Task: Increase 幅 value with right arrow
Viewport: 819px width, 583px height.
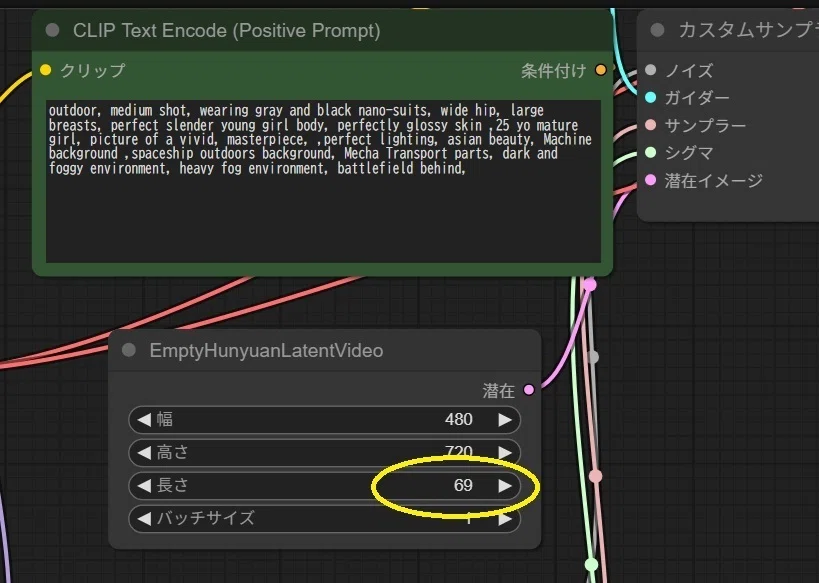Action: point(505,419)
